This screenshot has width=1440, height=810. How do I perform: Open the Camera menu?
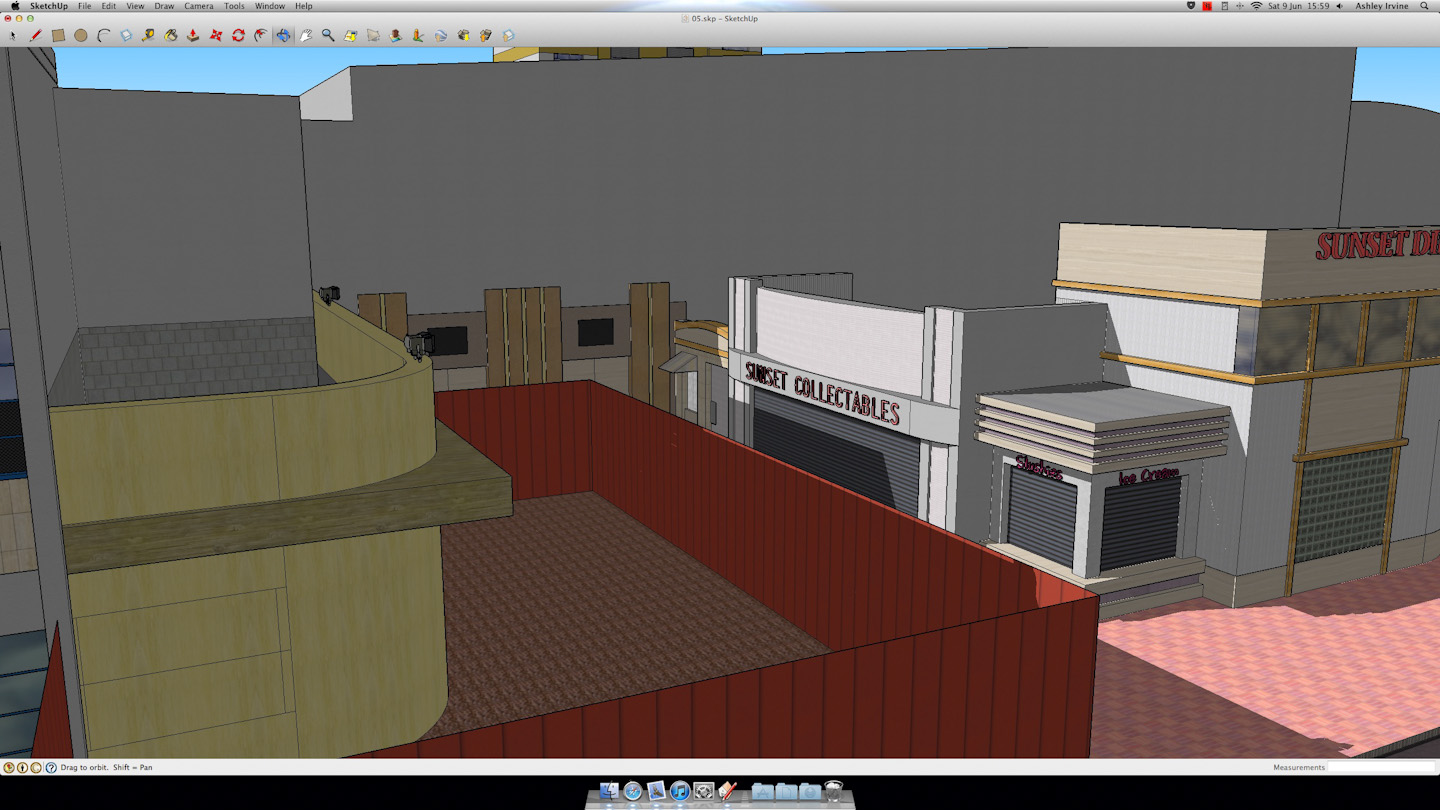click(x=198, y=6)
